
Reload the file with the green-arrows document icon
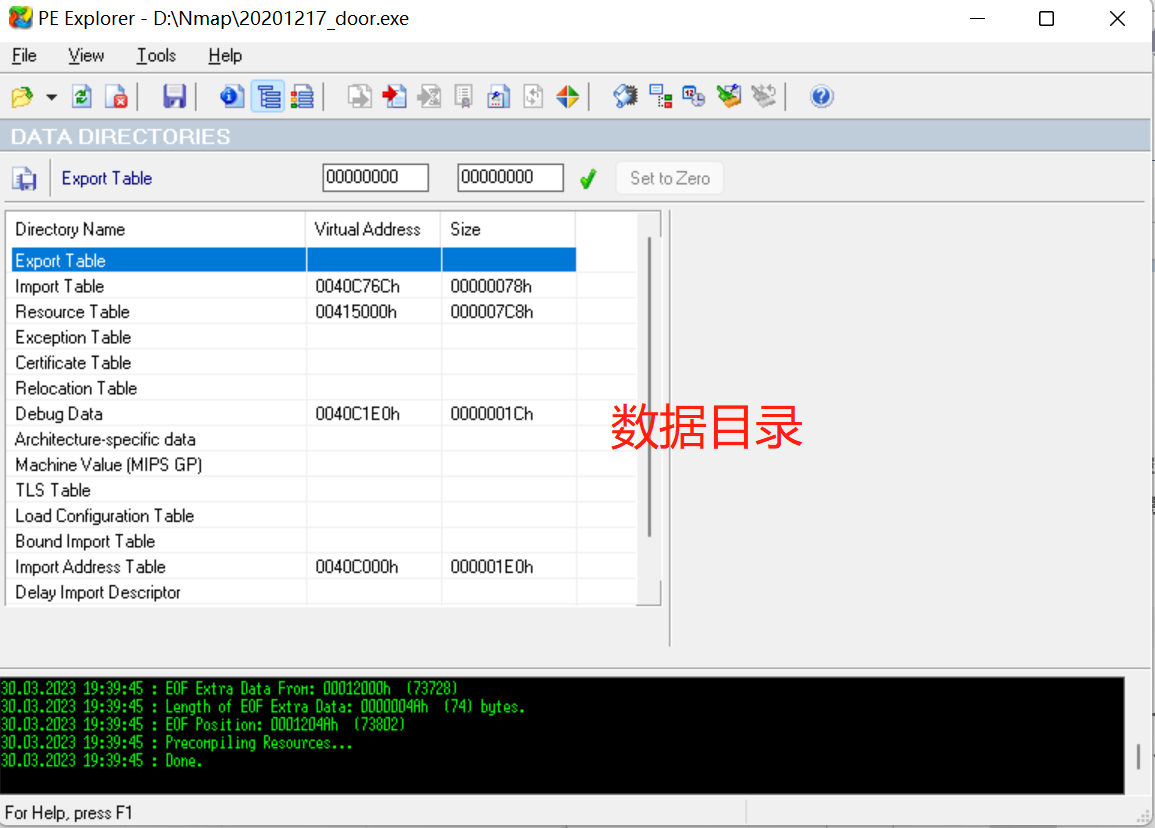pos(82,97)
